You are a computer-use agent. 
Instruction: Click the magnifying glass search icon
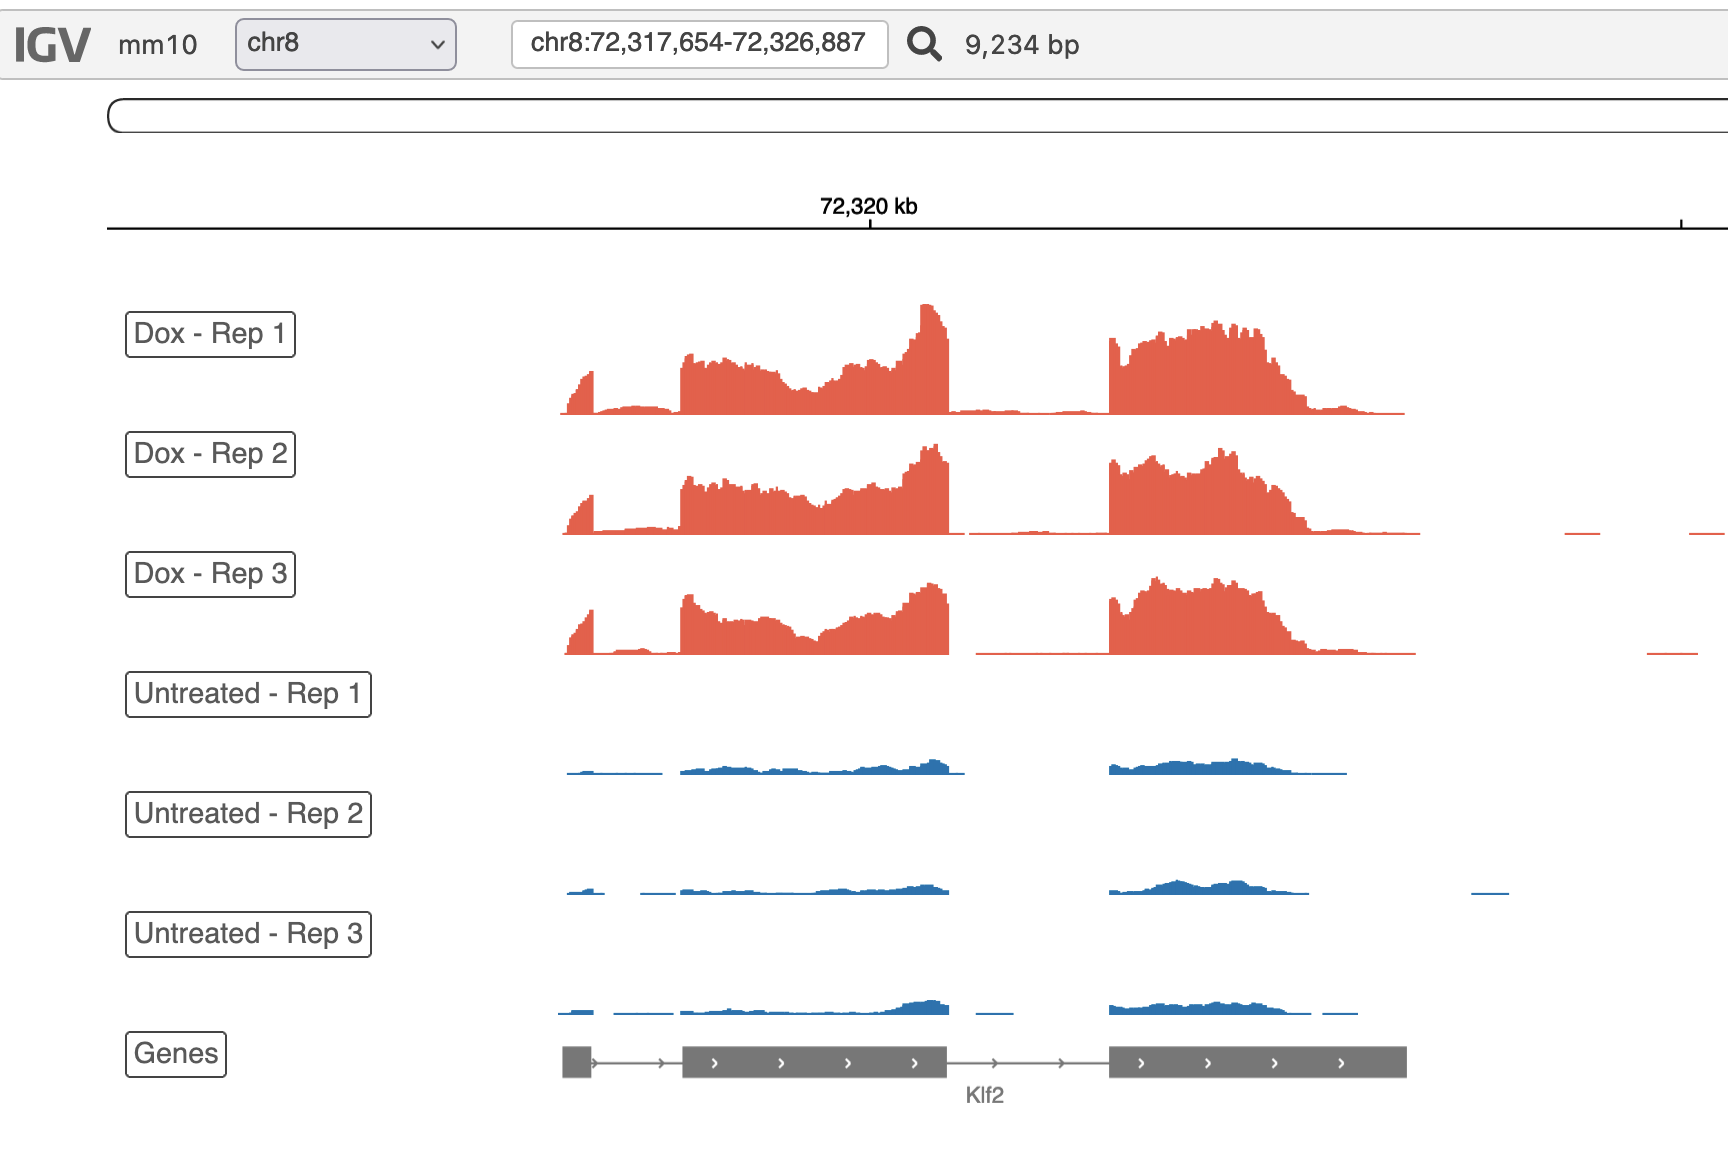click(923, 44)
